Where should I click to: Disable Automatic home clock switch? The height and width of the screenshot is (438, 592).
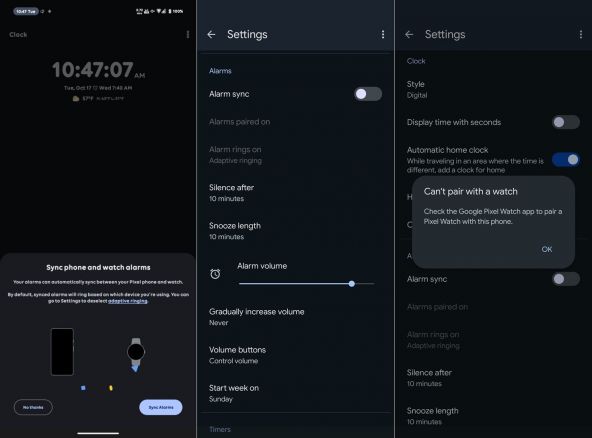pyautogui.click(x=566, y=159)
